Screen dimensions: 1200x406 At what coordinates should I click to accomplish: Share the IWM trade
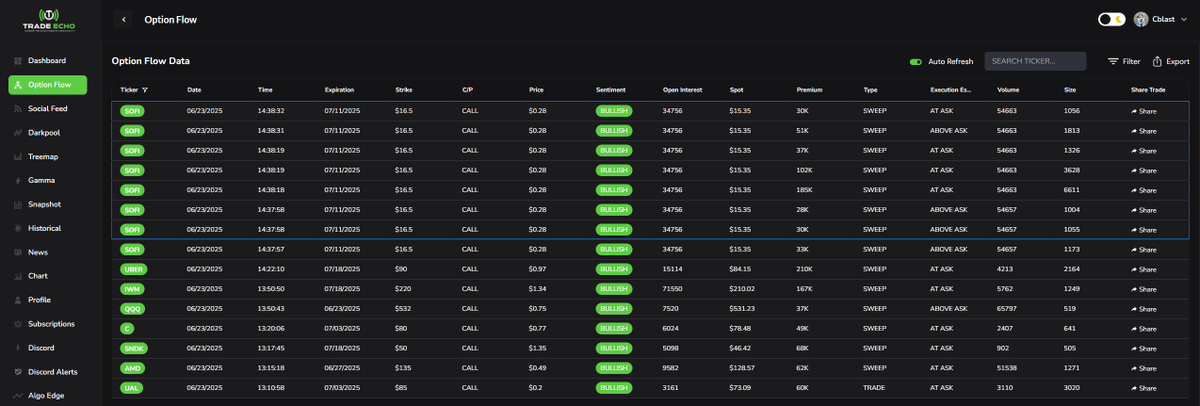point(1144,289)
